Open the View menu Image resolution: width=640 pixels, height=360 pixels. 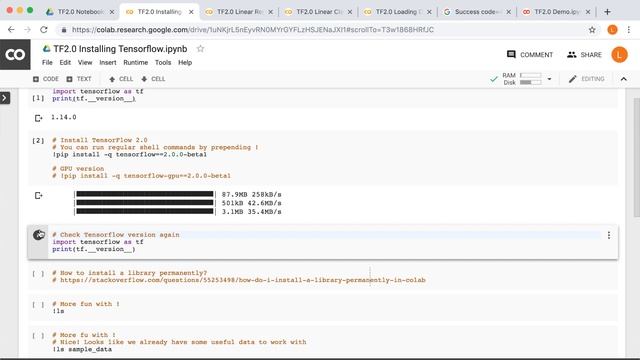85,62
